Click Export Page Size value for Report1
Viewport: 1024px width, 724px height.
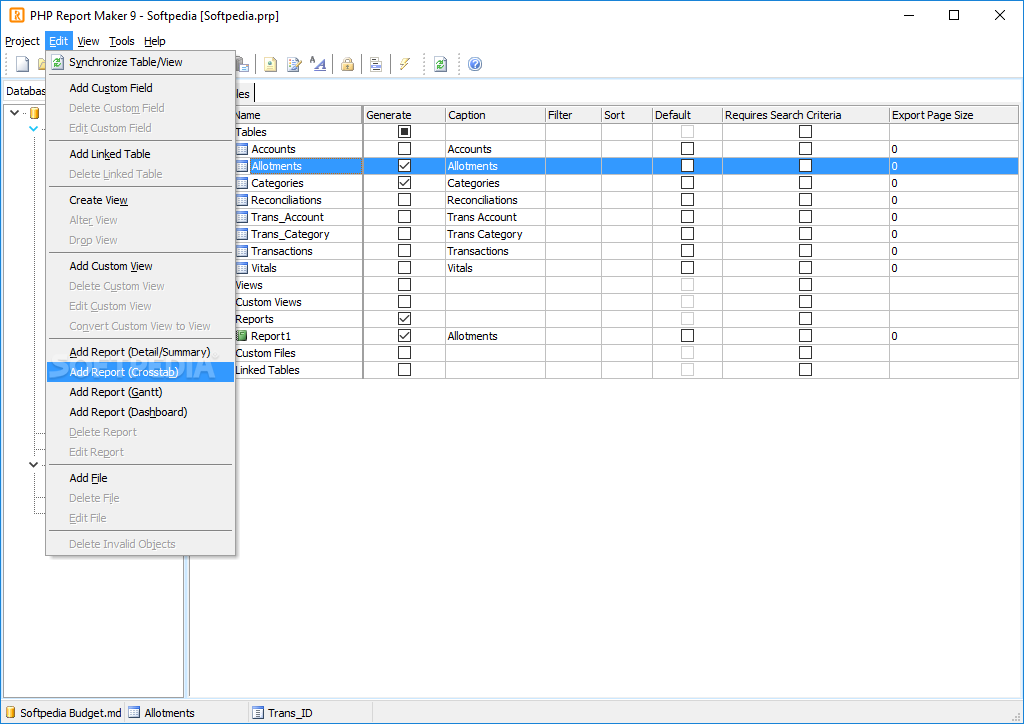point(953,336)
